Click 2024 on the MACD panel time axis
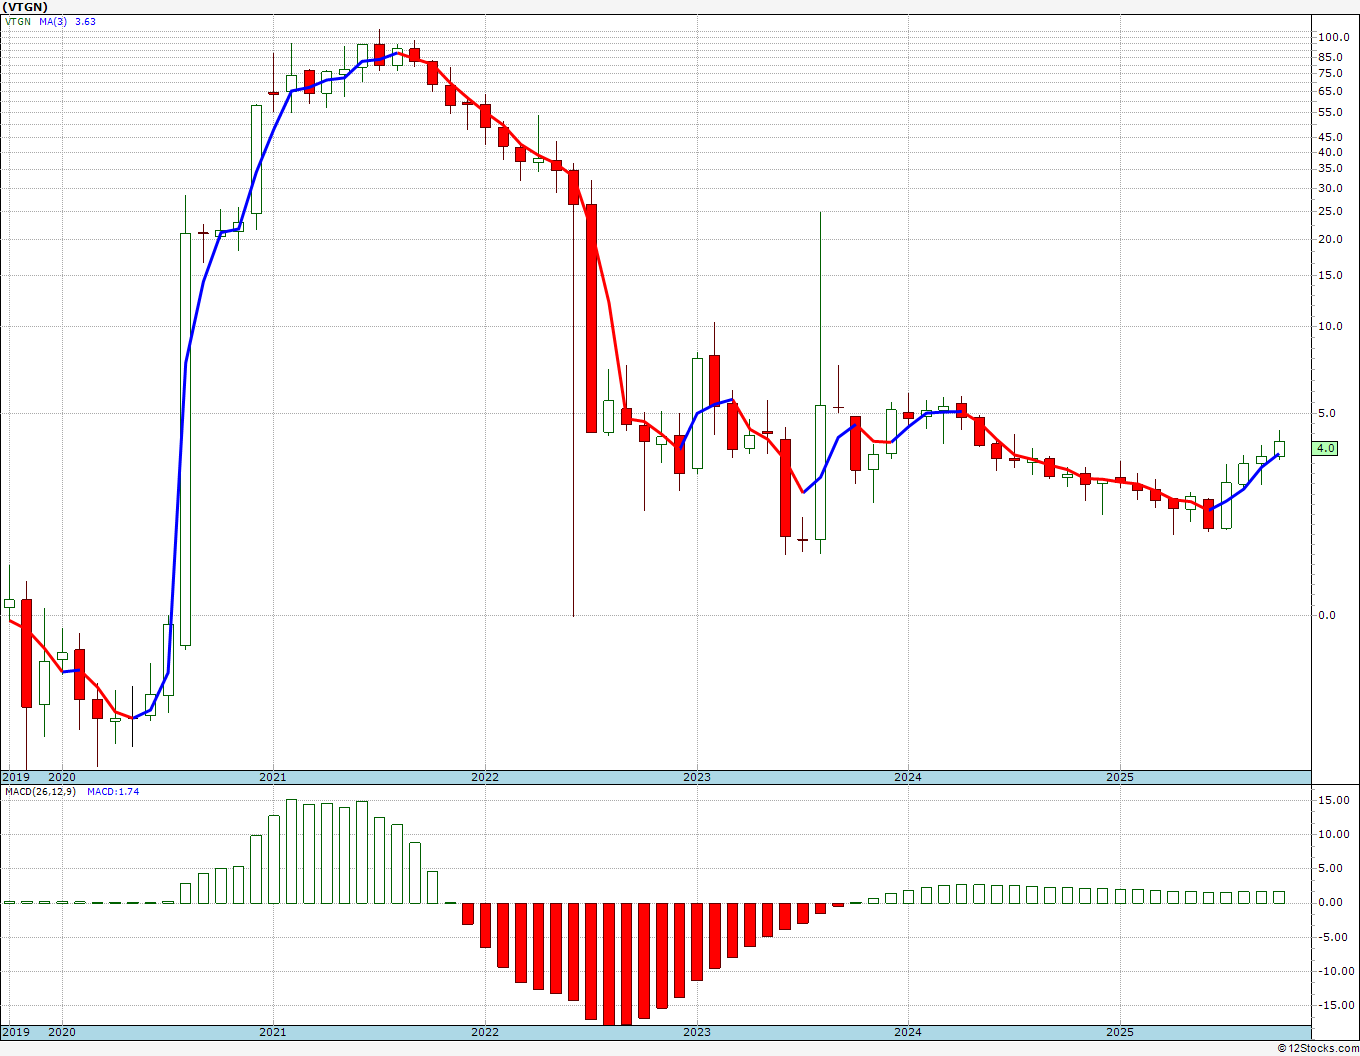 click(x=908, y=1032)
